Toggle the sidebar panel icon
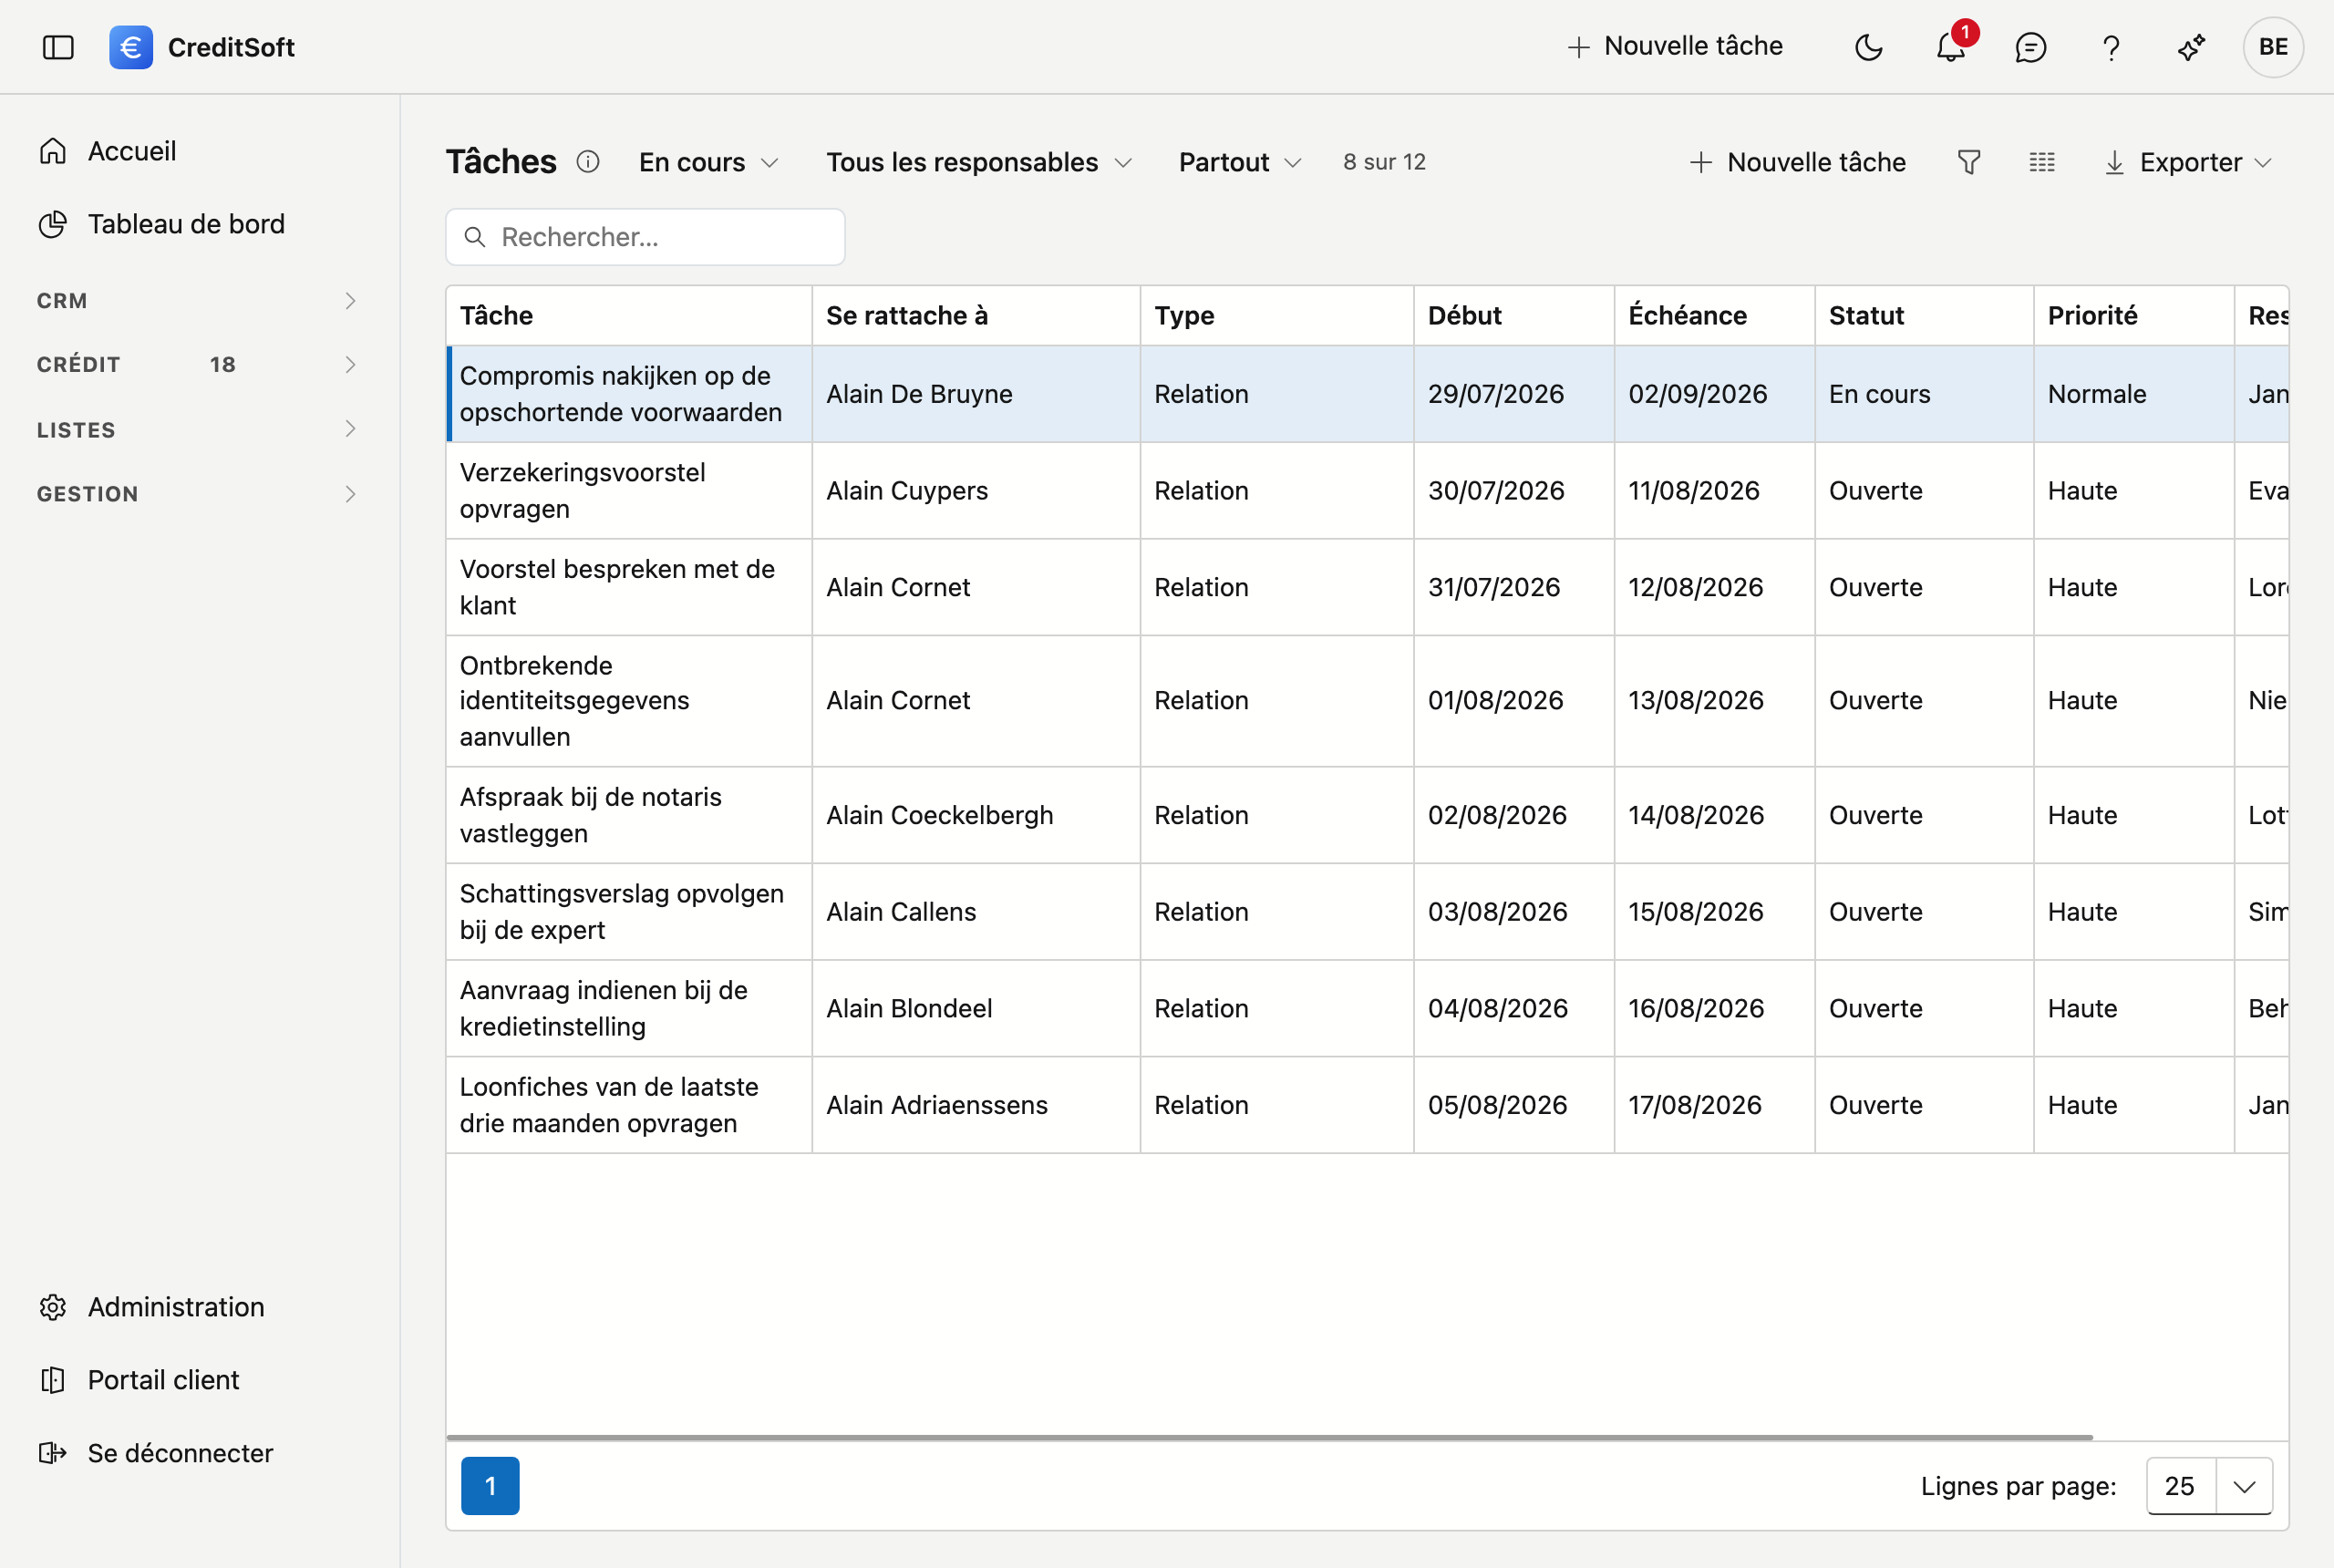 (58, 47)
